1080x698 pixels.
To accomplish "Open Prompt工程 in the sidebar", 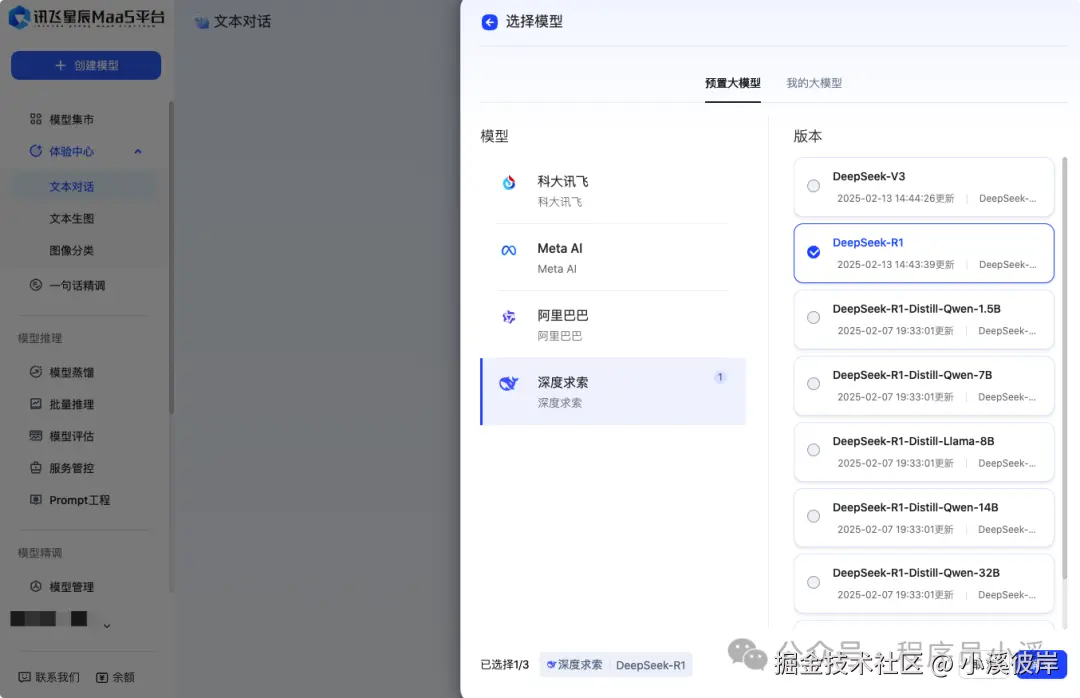I will coord(79,500).
